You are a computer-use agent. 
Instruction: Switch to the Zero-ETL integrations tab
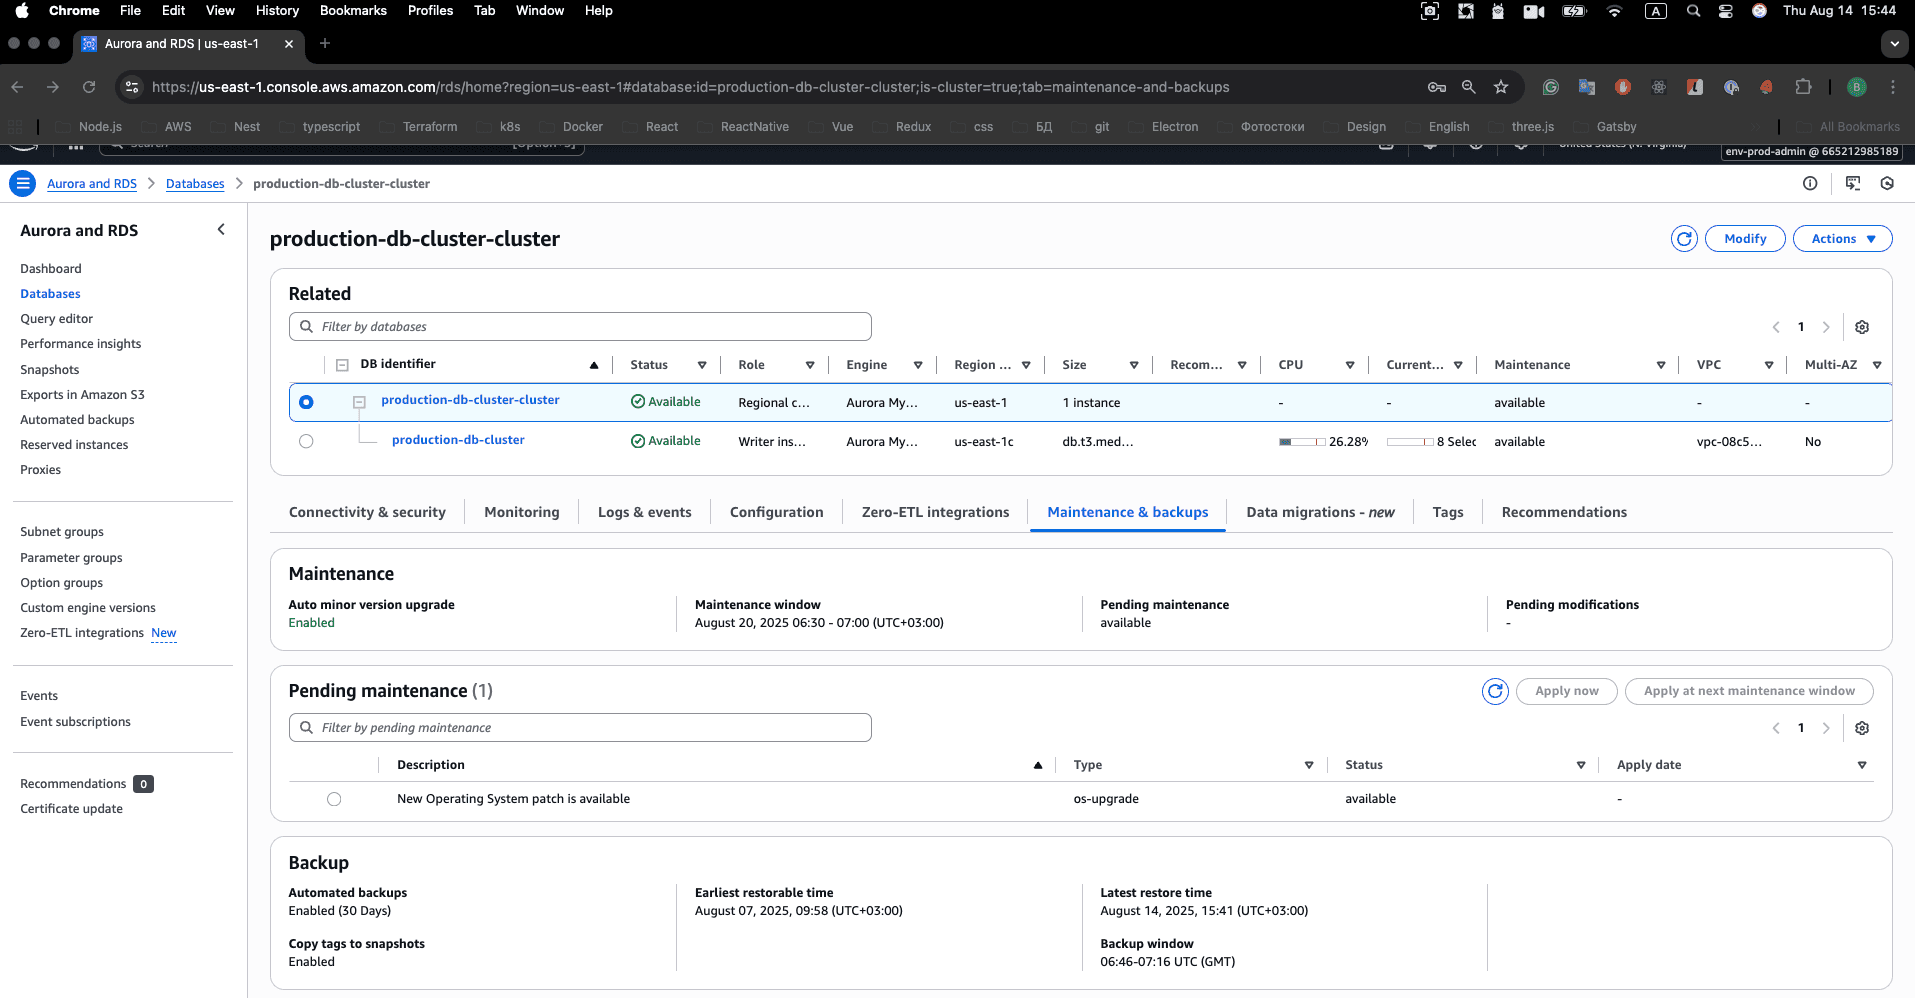[x=934, y=511]
